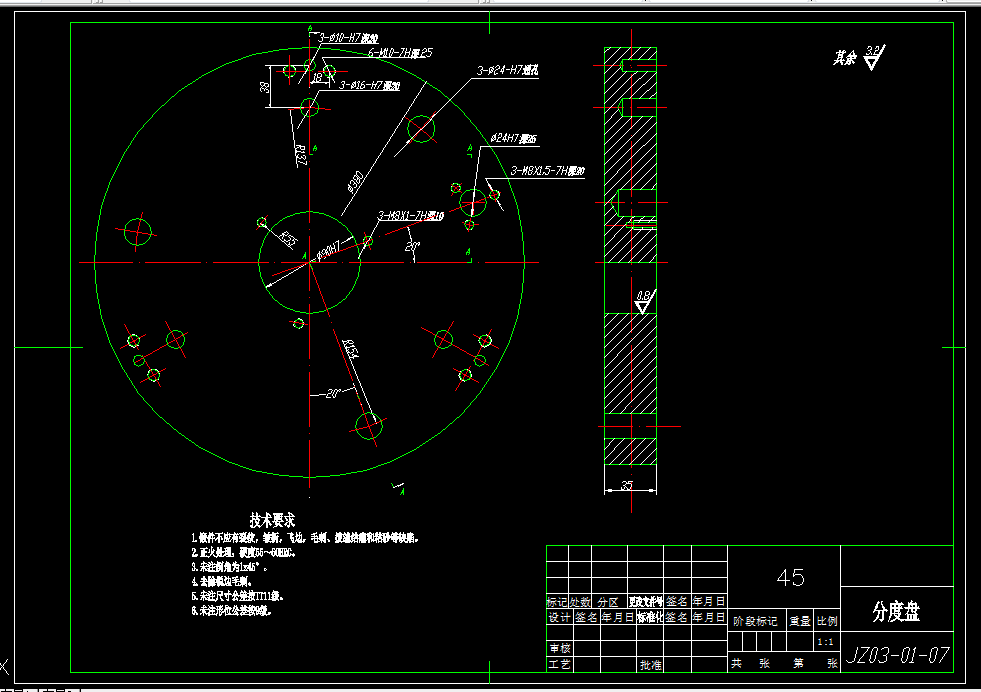Pick the 'ø90H7' bore dimension text
This screenshot has width=981, height=692.
pyautogui.click(x=328, y=250)
